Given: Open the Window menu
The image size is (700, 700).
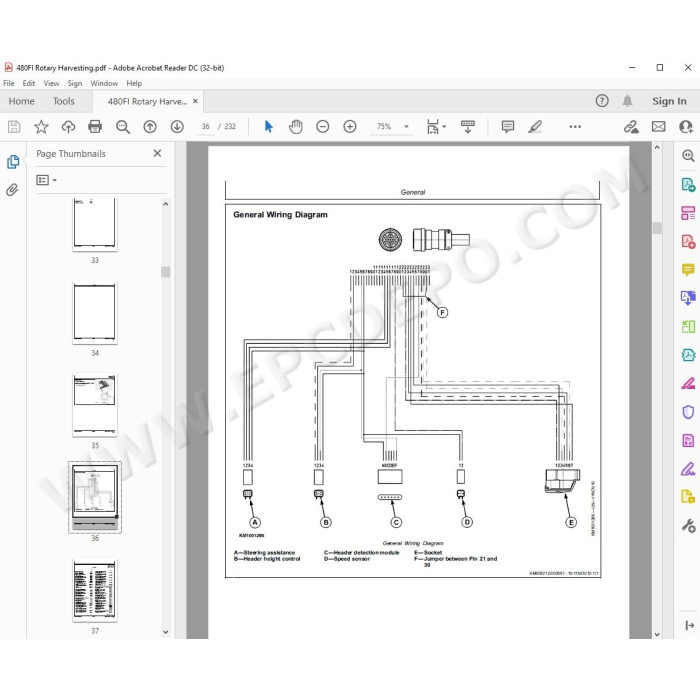Looking at the screenshot, I should click(x=104, y=83).
